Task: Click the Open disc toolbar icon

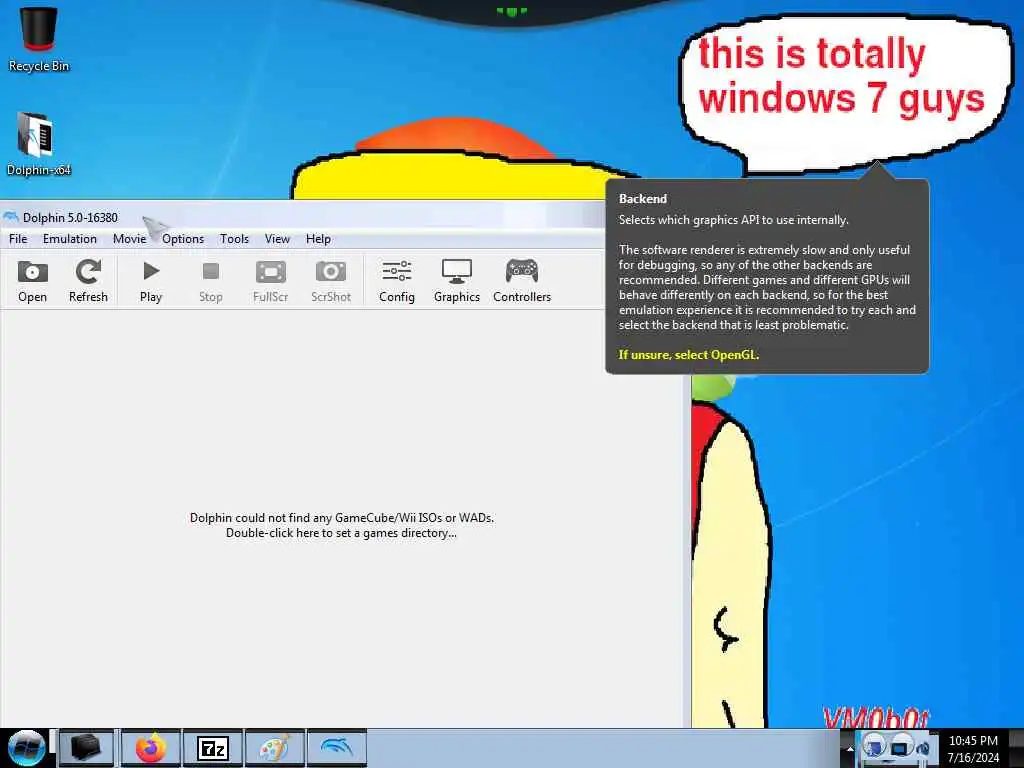Action: (32, 281)
